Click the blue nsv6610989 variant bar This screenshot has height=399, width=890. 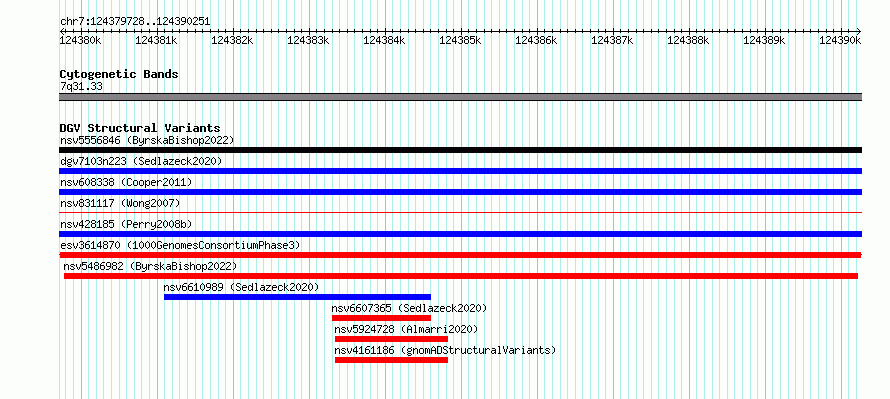[297, 297]
